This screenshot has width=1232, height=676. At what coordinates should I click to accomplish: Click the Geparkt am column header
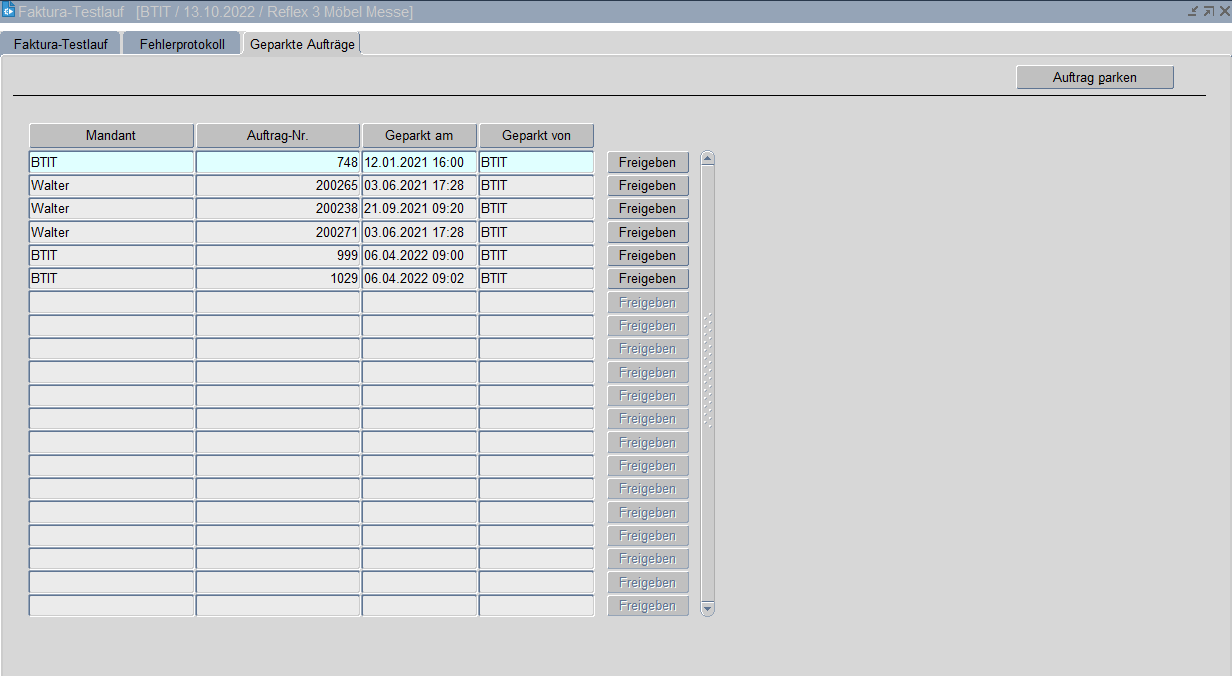pyautogui.click(x=419, y=135)
